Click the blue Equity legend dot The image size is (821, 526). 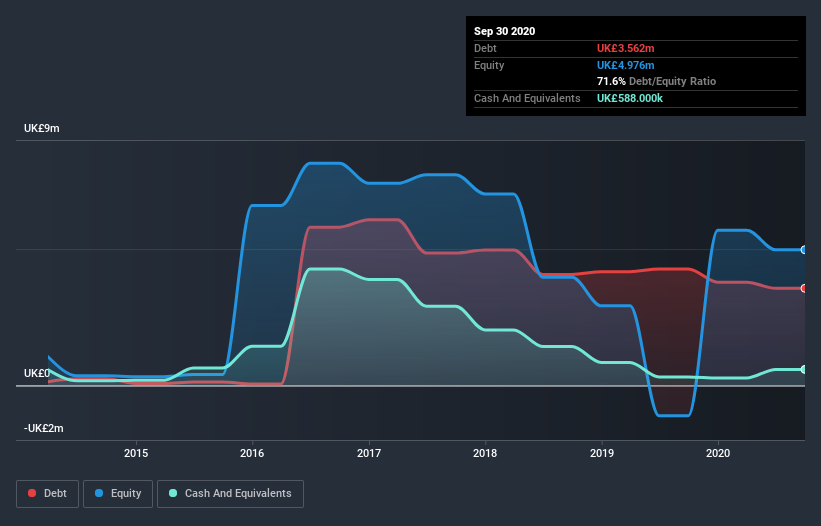(x=99, y=493)
